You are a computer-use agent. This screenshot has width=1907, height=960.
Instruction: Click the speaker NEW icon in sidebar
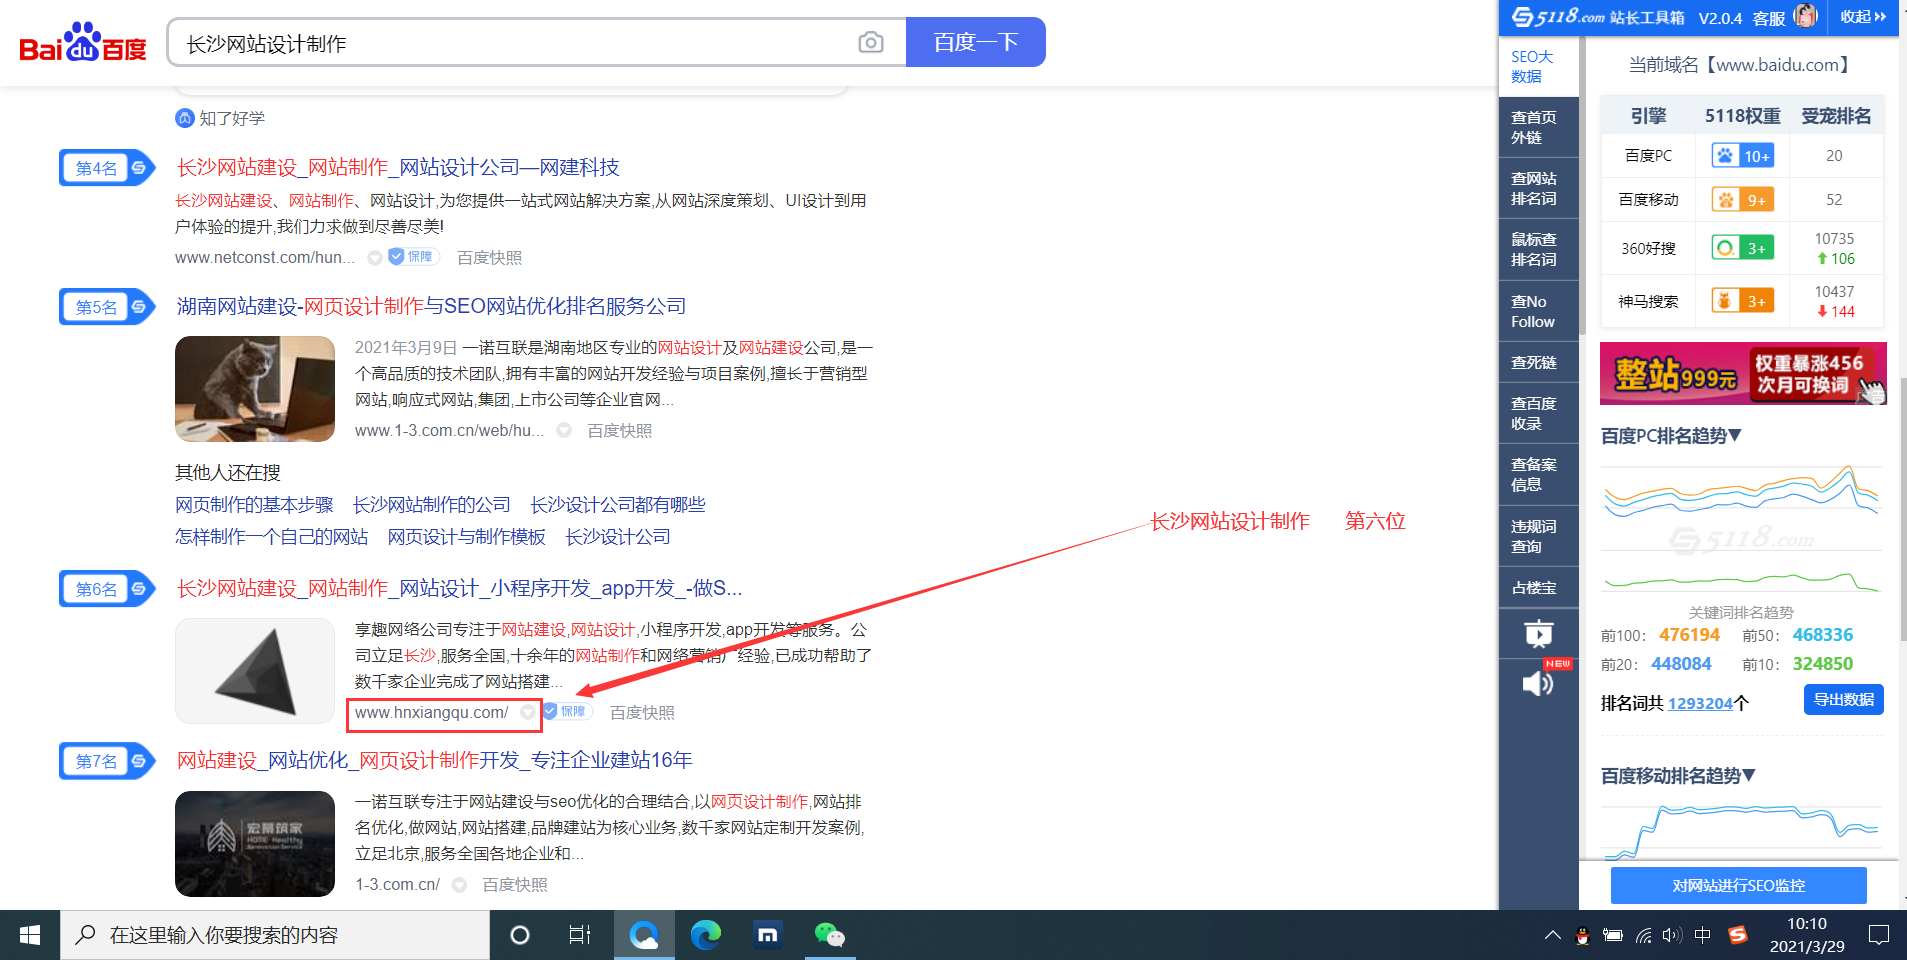pyautogui.click(x=1538, y=684)
